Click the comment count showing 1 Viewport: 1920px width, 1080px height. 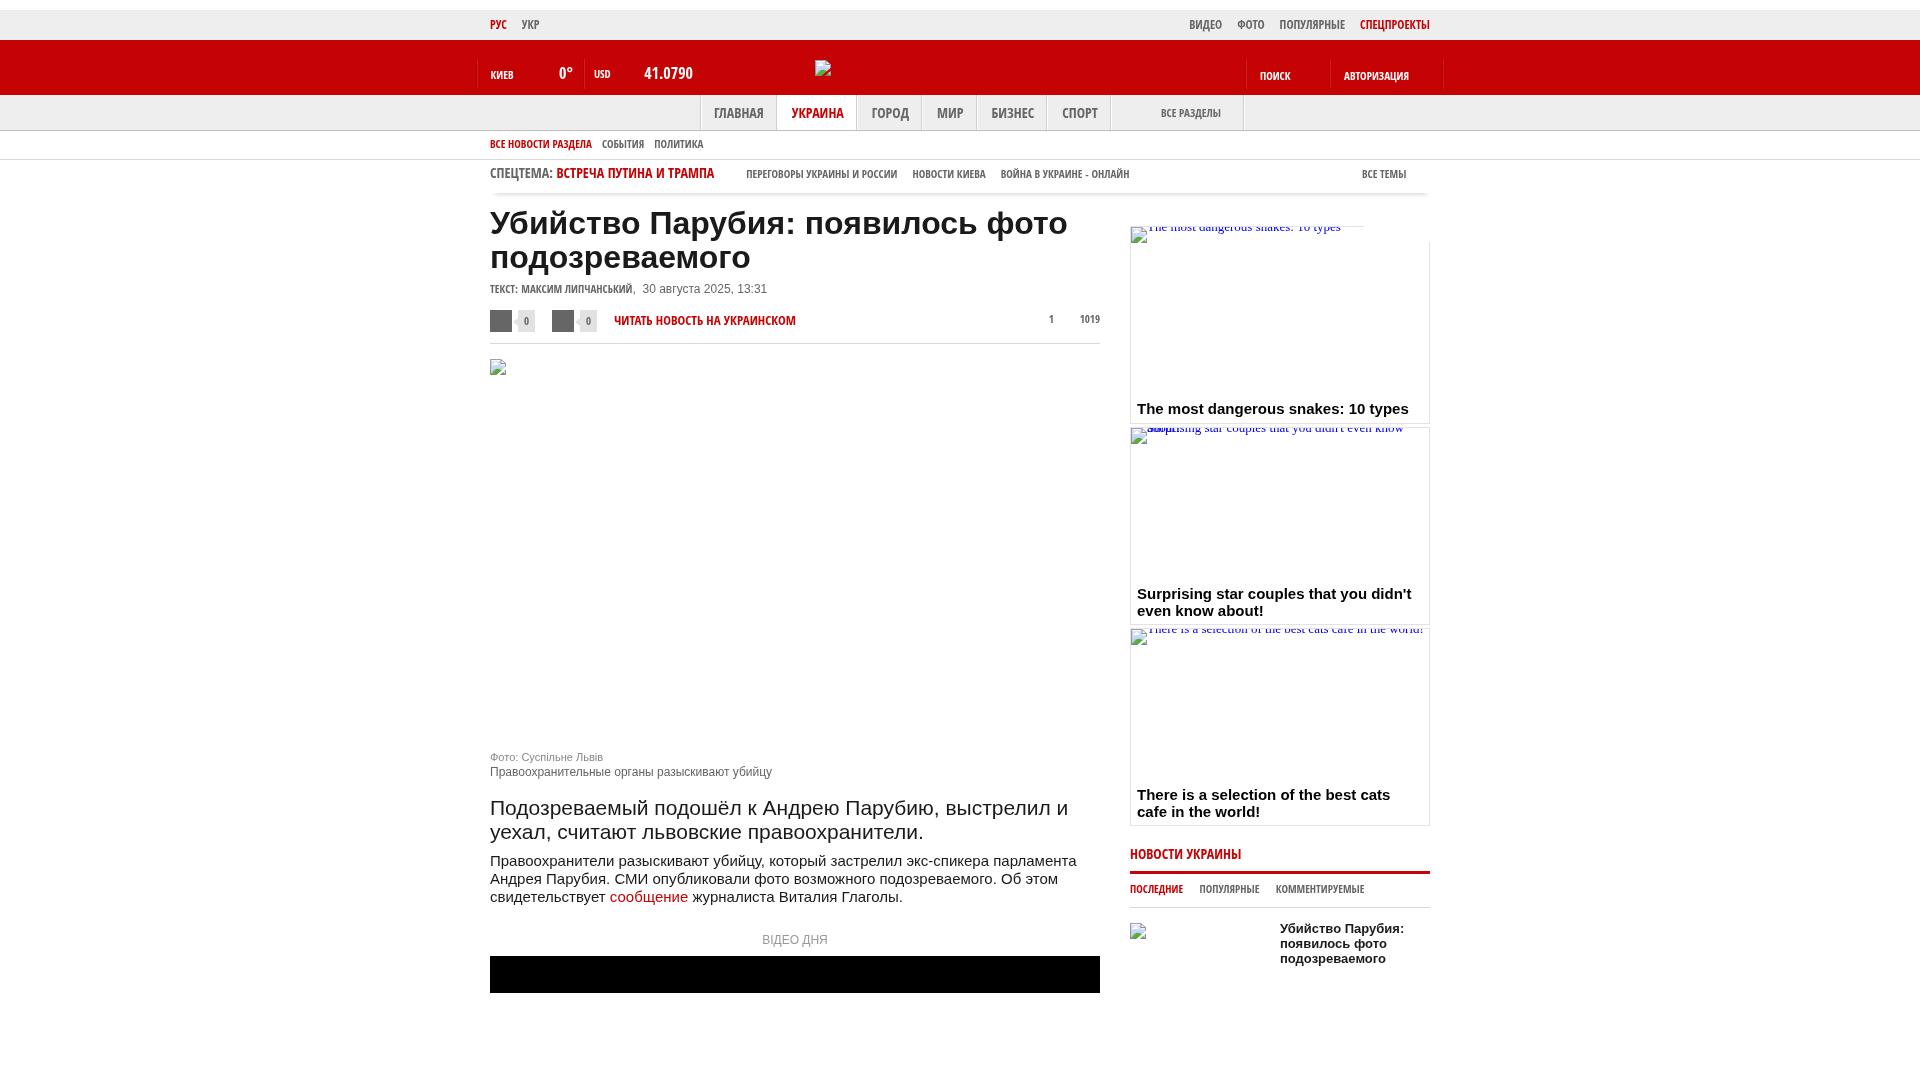tap(1051, 319)
